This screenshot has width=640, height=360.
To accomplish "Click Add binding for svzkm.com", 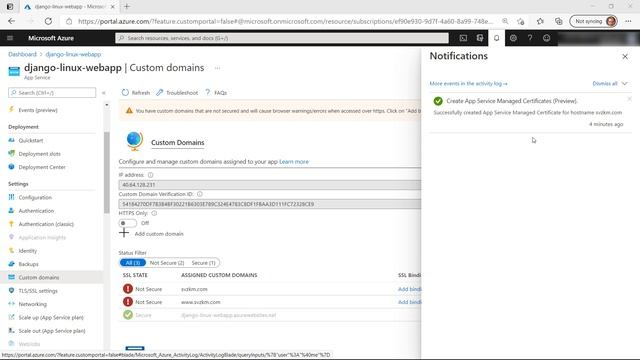I will tap(409, 289).
